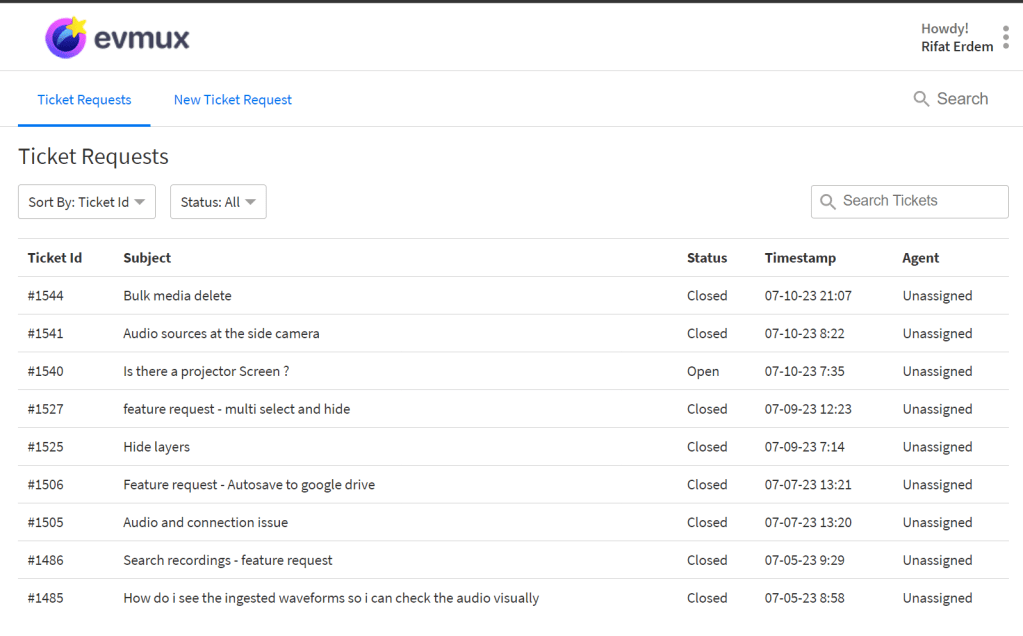Click timestamp 07-10-23 21:07
Viewport: 1023px width, 636px height.
(808, 295)
